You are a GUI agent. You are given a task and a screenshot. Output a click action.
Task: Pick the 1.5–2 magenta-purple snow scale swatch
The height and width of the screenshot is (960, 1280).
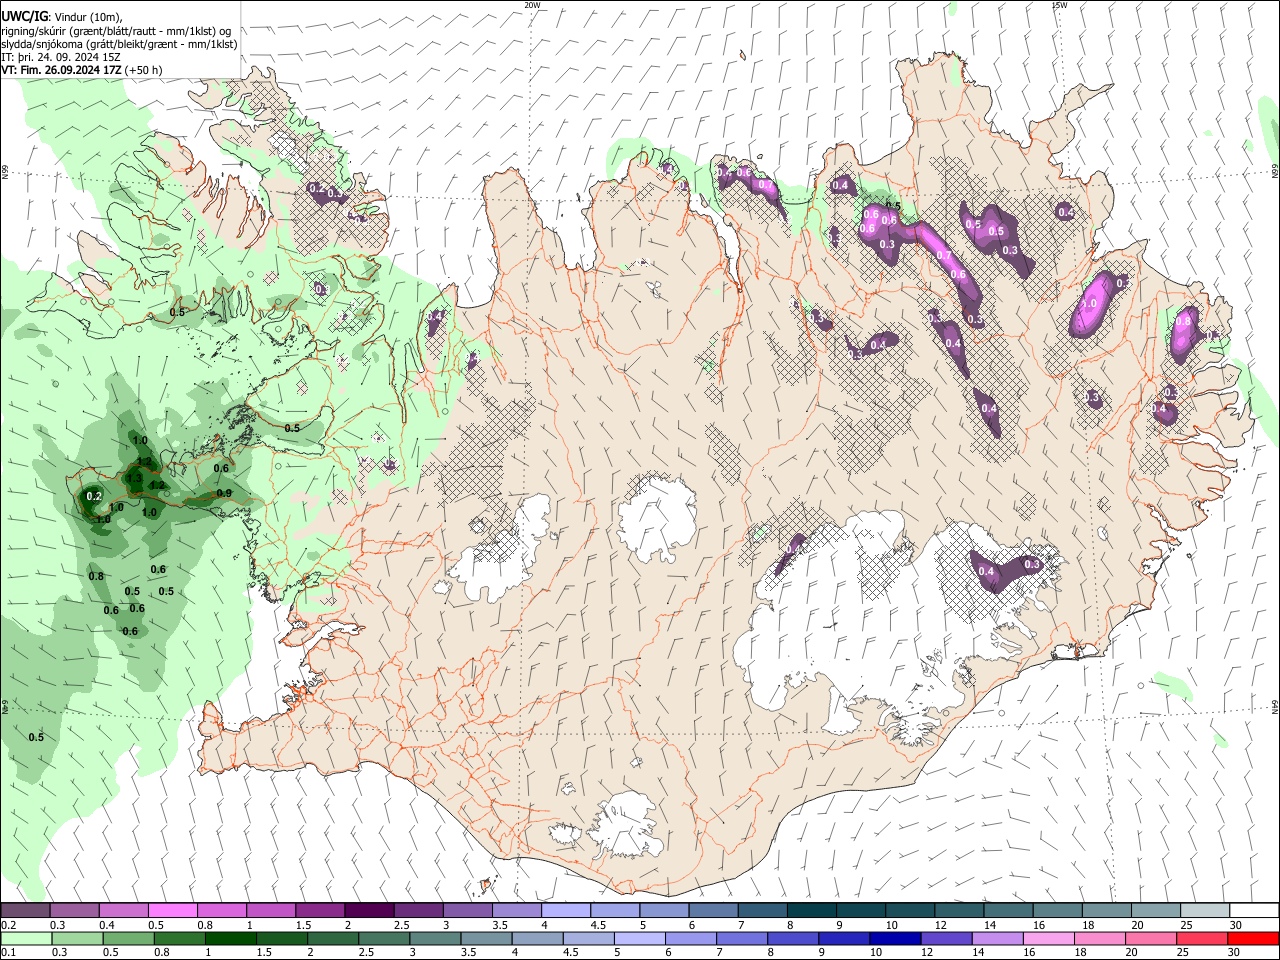pos(320,910)
